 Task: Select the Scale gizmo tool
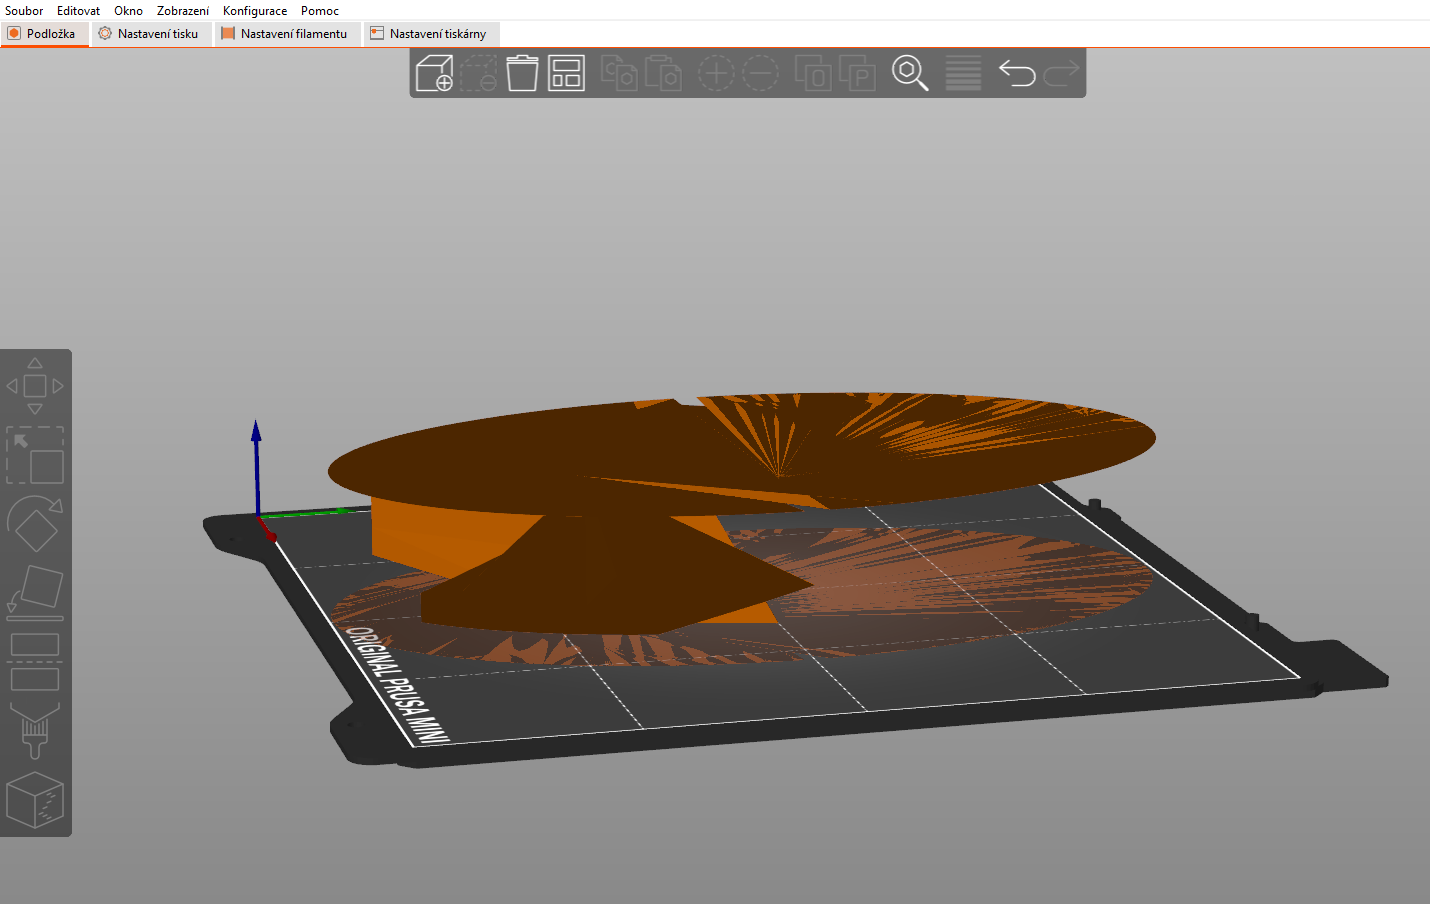(35, 455)
